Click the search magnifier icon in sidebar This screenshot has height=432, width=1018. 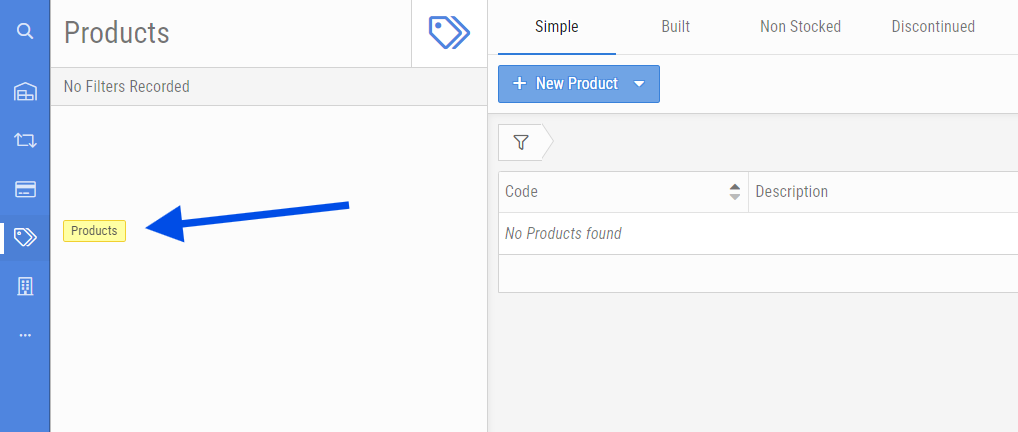(x=25, y=31)
